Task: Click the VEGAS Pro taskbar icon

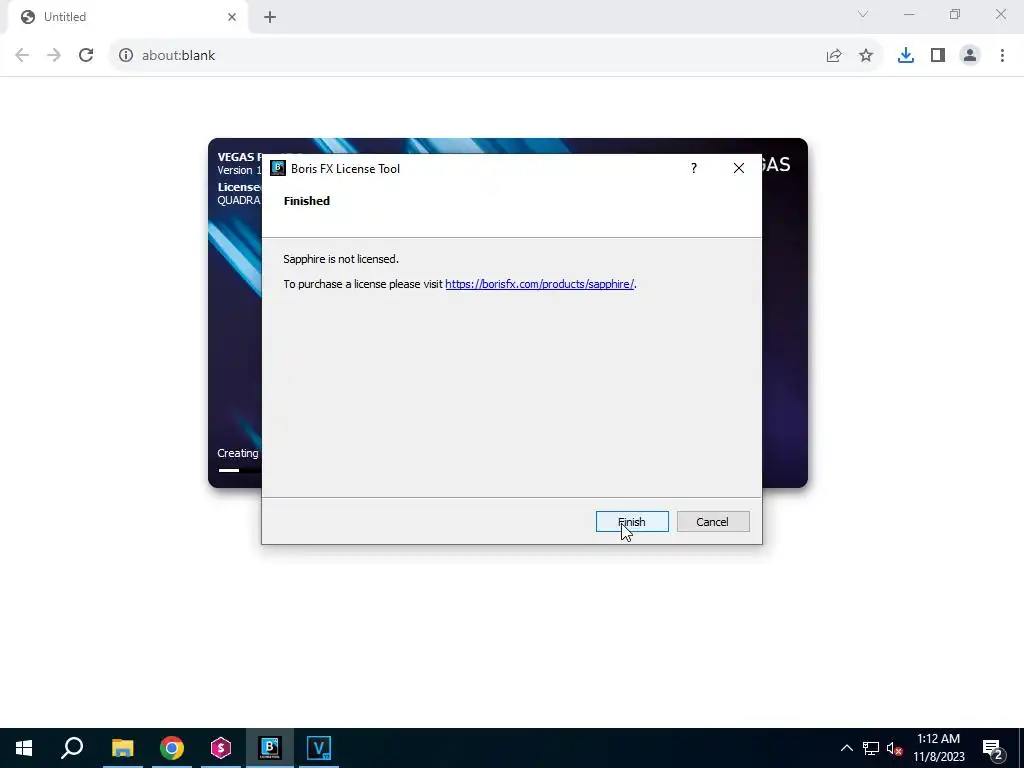Action: (319, 748)
